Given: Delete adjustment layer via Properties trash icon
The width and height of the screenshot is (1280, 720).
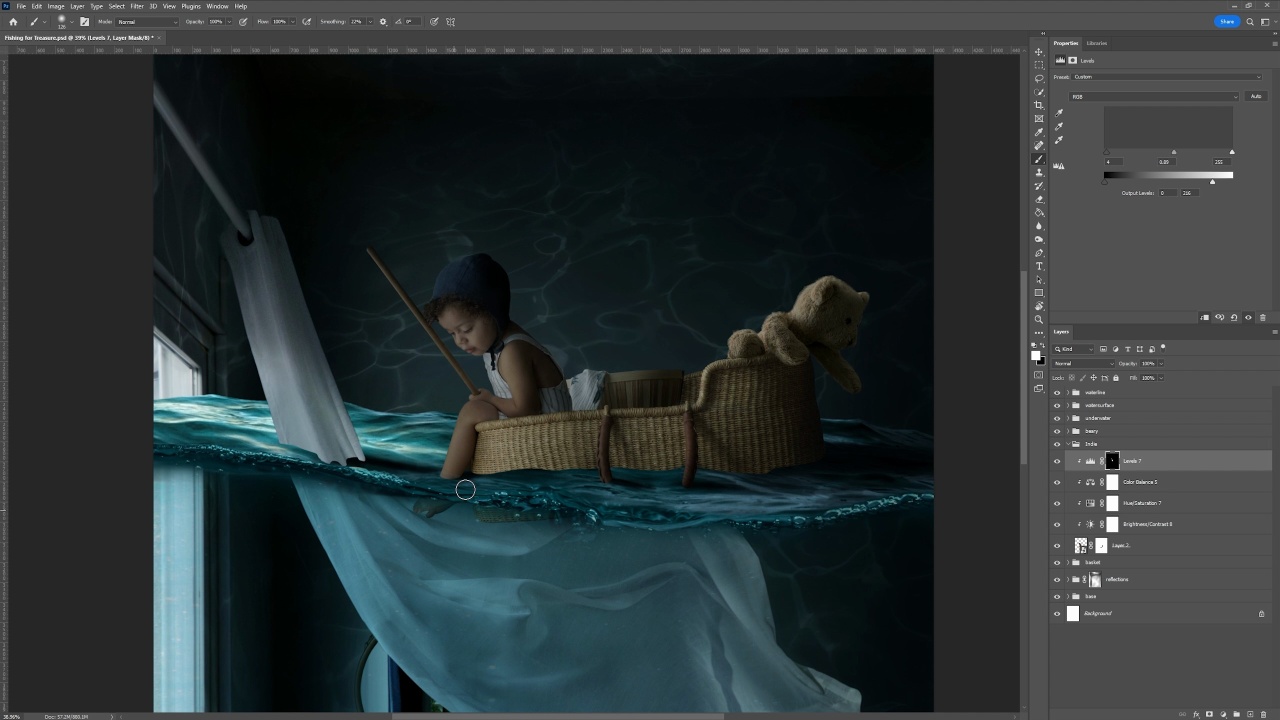Looking at the screenshot, I should tap(1263, 318).
